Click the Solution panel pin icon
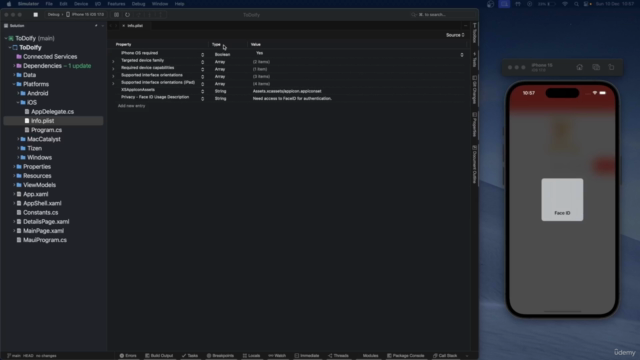 (x=96, y=26)
